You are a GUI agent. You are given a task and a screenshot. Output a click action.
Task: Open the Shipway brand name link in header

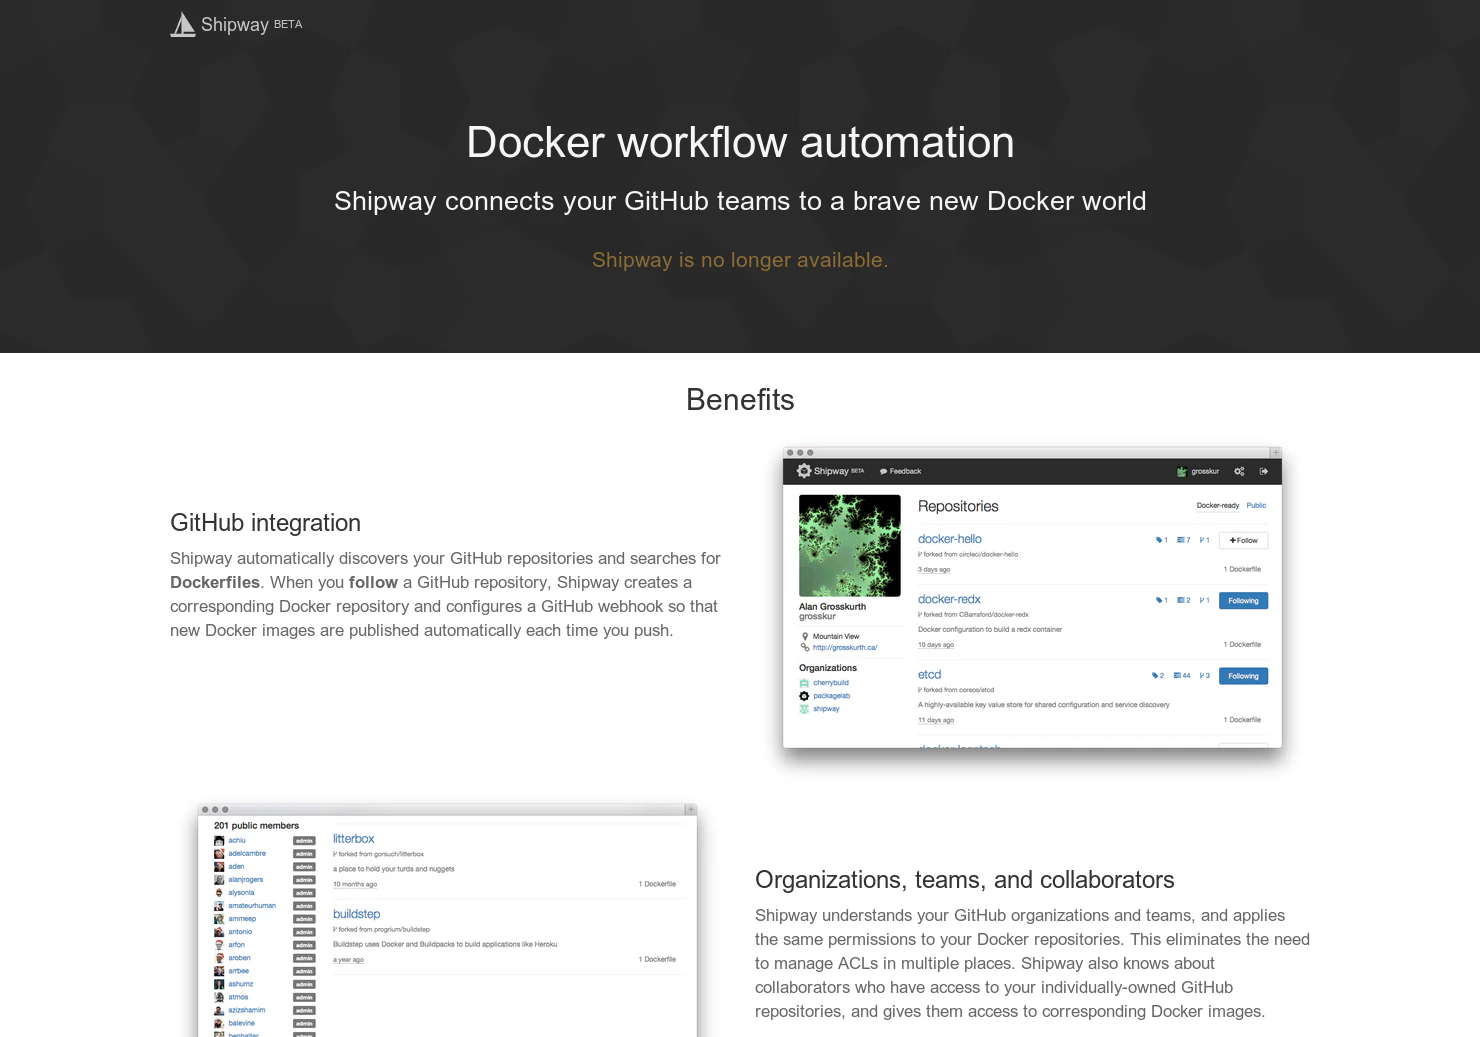point(235,24)
